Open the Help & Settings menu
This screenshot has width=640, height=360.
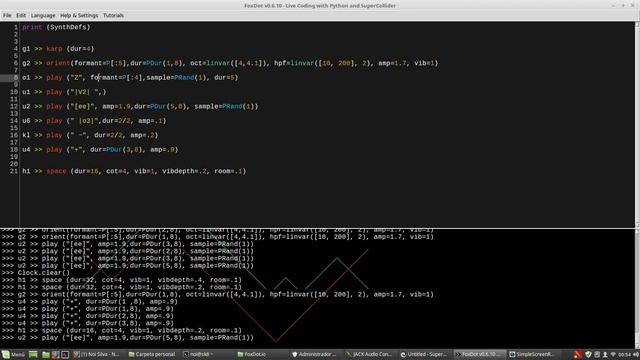[79, 16]
